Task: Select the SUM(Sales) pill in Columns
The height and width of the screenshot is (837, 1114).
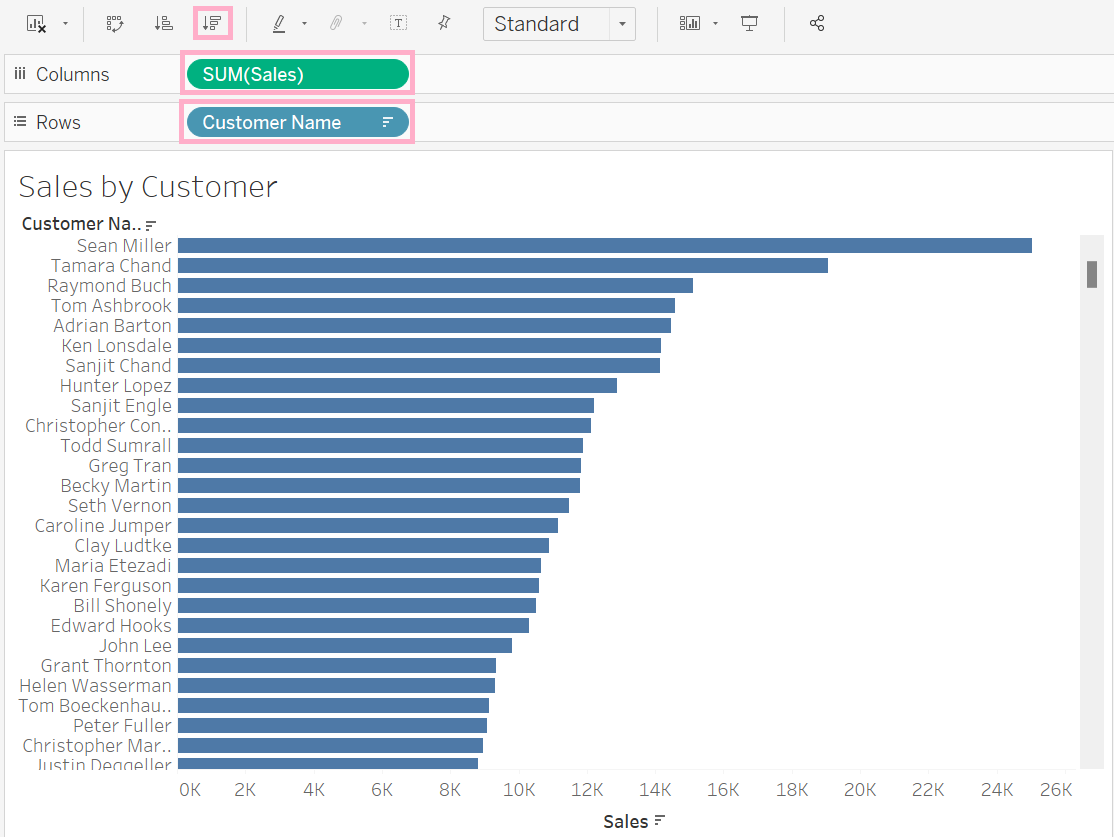Action: point(298,75)
